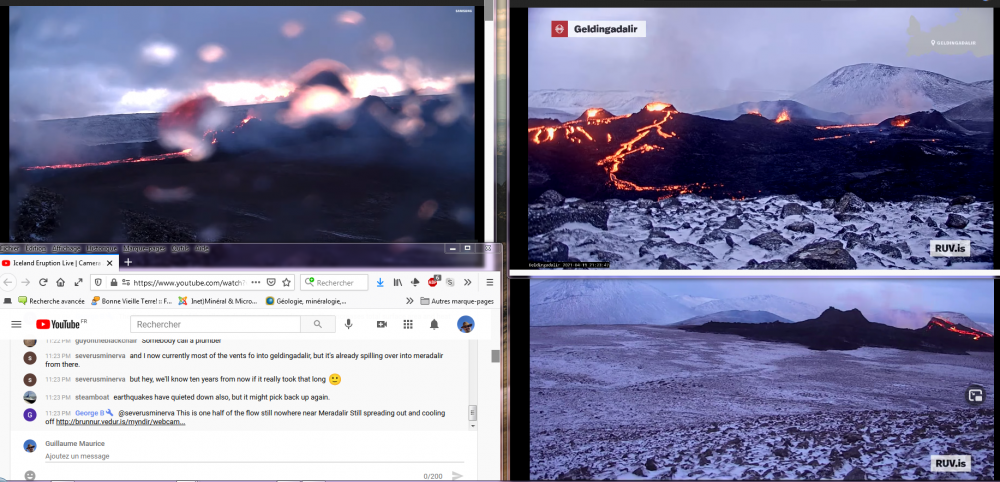The width and height of the screenshot is (1000, 482).
Task: Open the Firefox application hamburger menu
Action: click(x=489, y=282)
